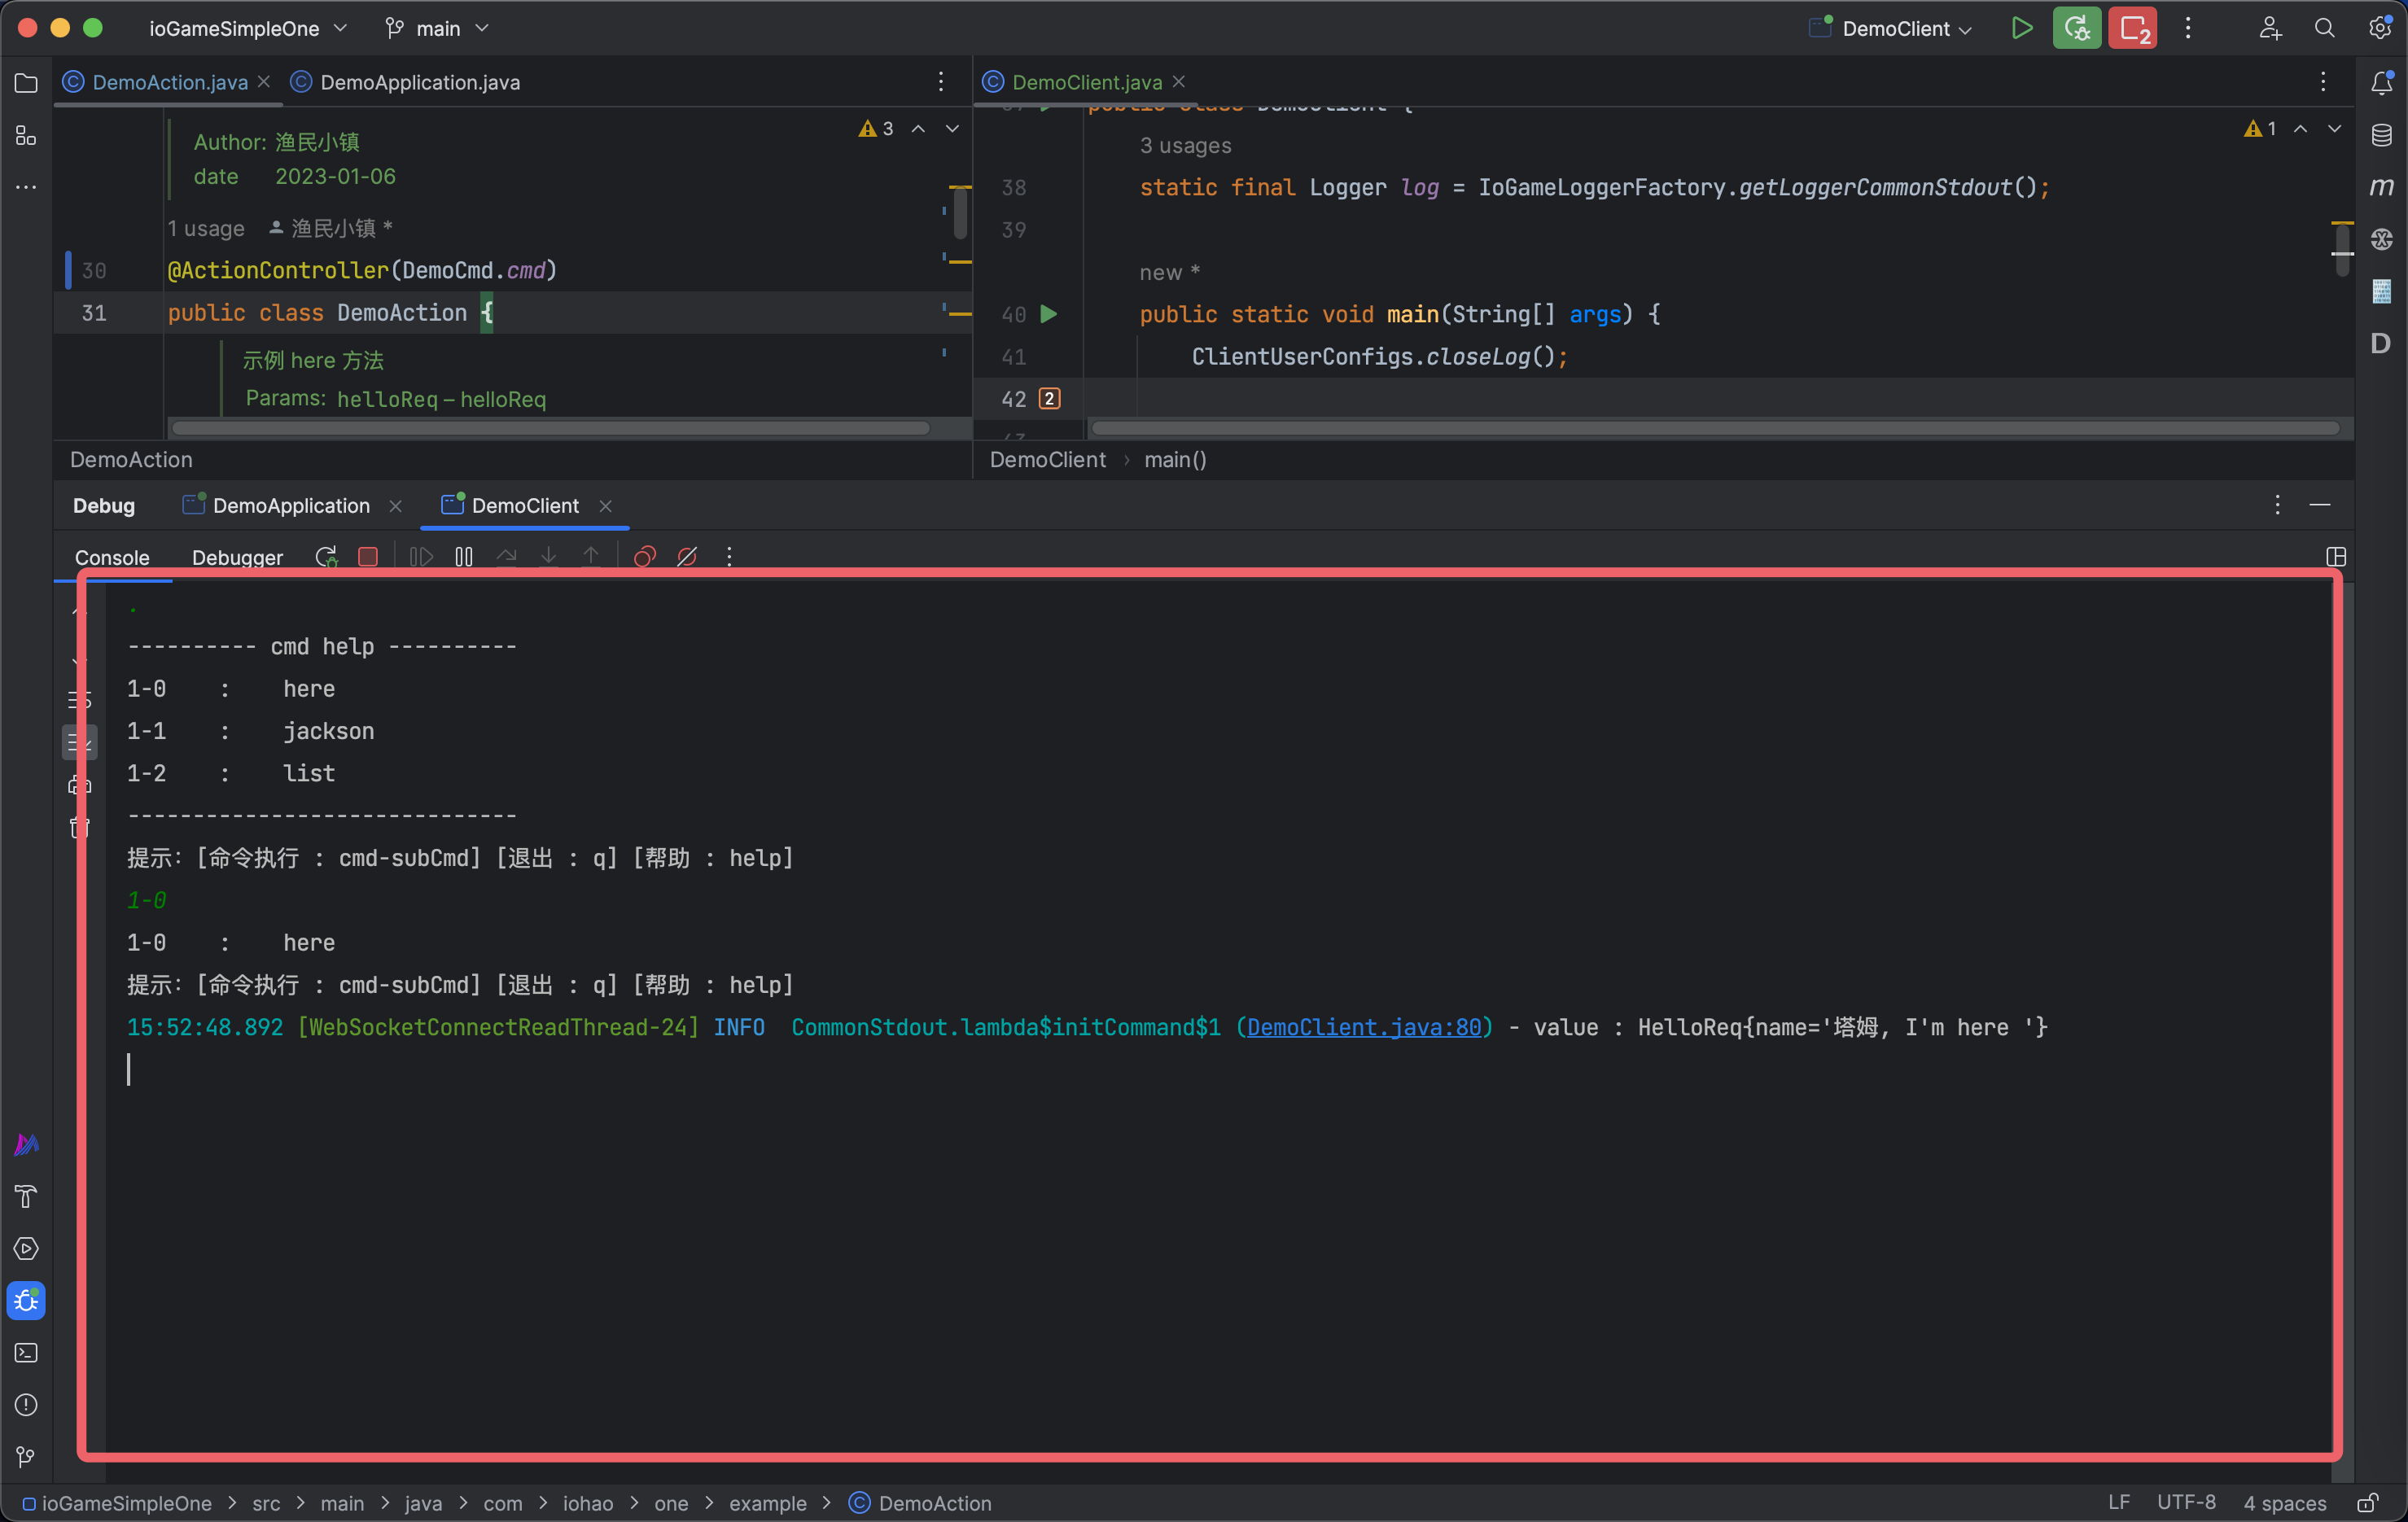Click the green Debug icon in the top toolbar
Viewport: 2408px width, 1522px height.
tap(2077, 28)
